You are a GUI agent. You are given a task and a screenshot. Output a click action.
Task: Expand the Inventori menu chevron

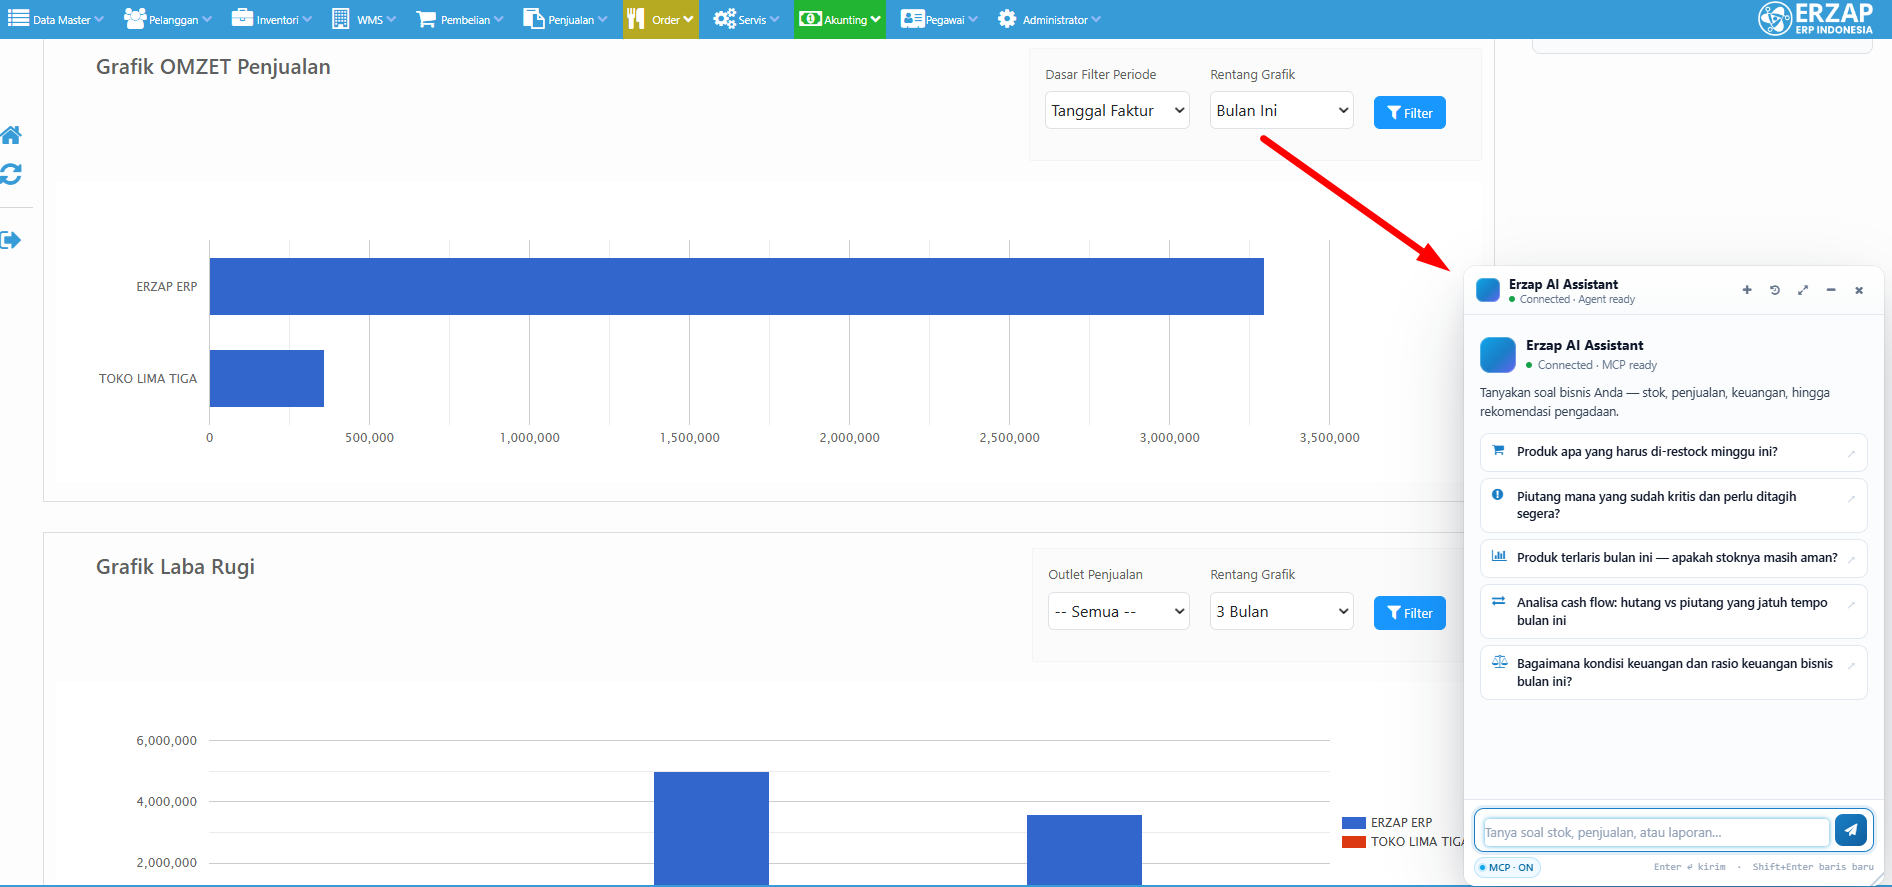(x=307, y=19)
